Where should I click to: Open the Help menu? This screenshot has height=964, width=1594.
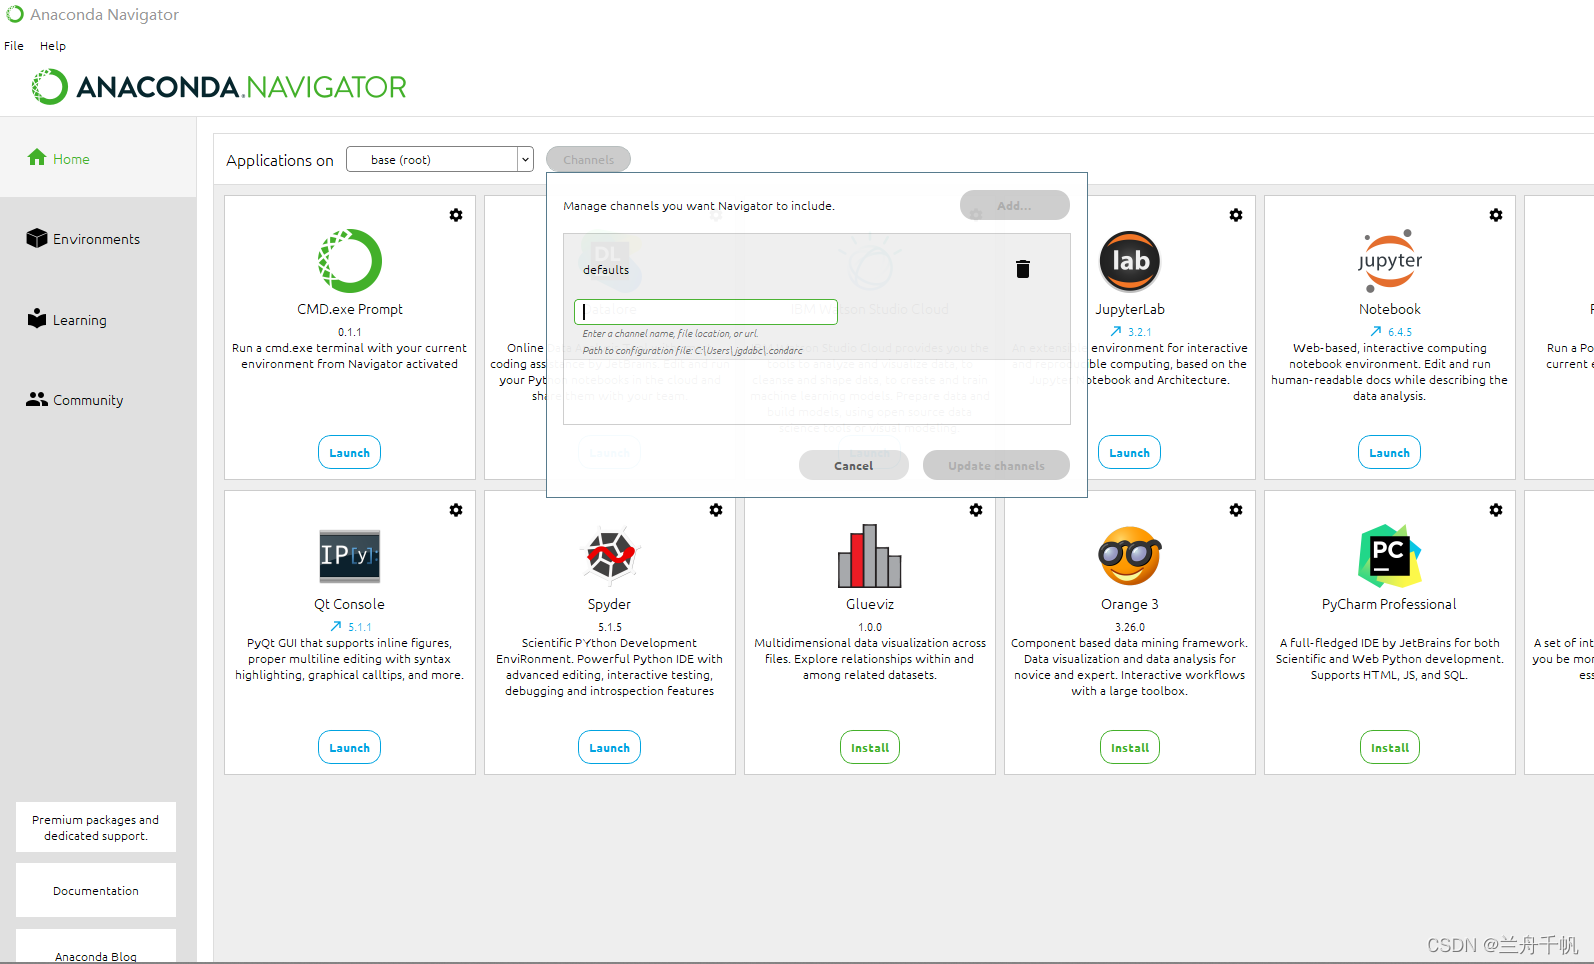click(x=53, y=46)
